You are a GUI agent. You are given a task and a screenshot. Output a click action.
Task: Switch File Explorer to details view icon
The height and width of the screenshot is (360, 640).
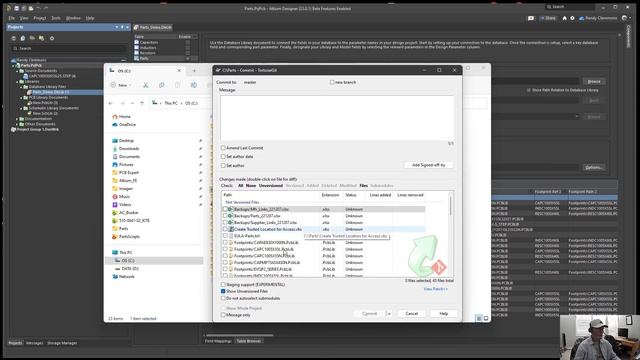coord(479,318)
